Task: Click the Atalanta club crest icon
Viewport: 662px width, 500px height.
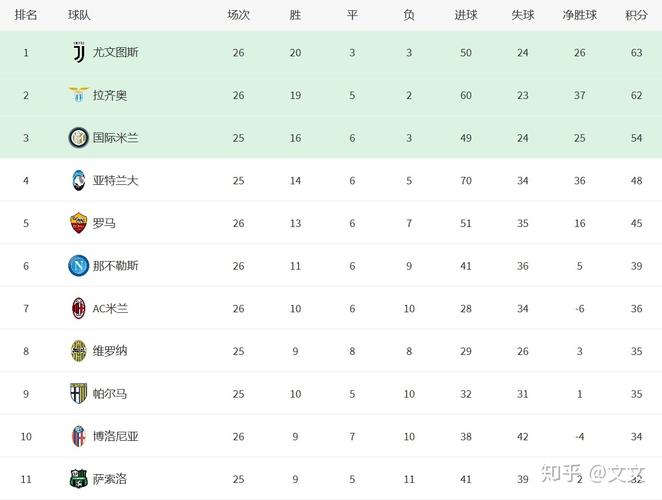Action: point(79,180)
